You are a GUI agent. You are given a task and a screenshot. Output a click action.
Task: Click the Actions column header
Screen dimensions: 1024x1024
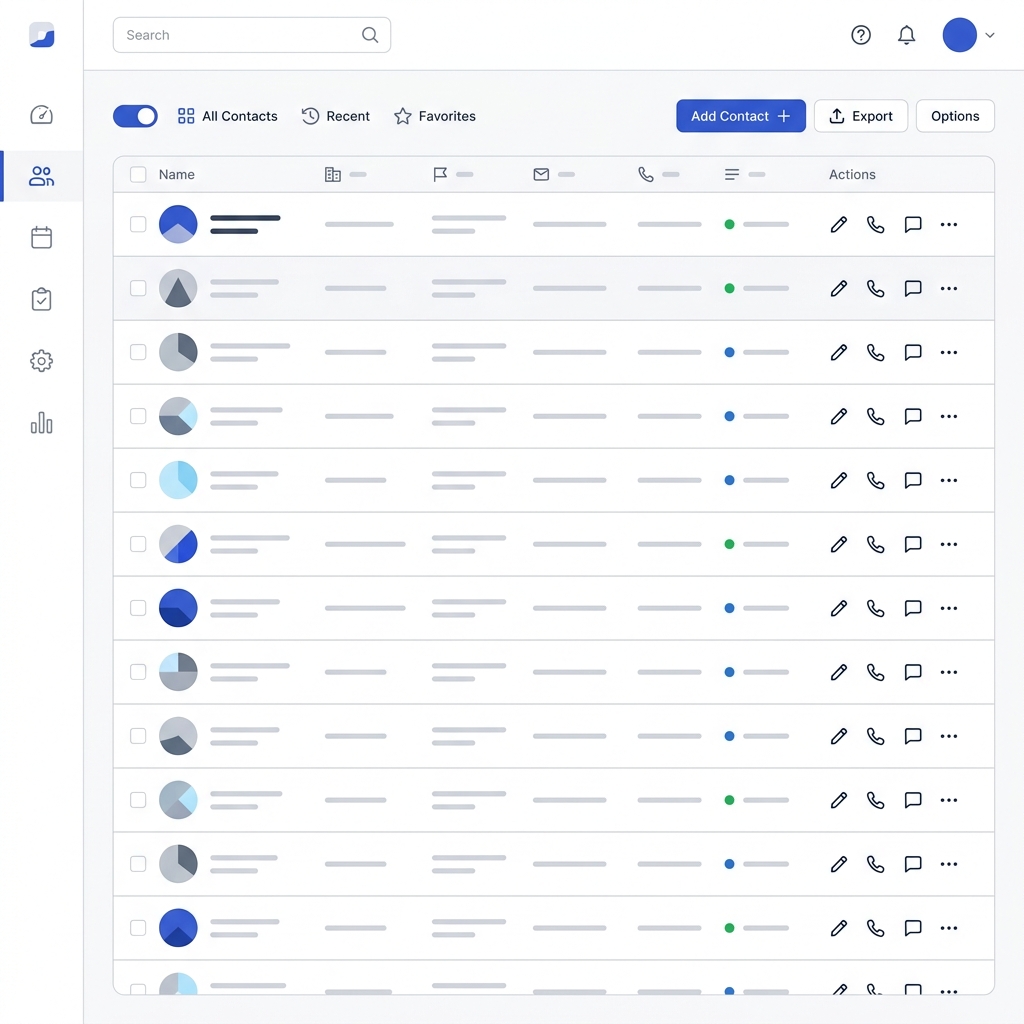pos(852,174)
